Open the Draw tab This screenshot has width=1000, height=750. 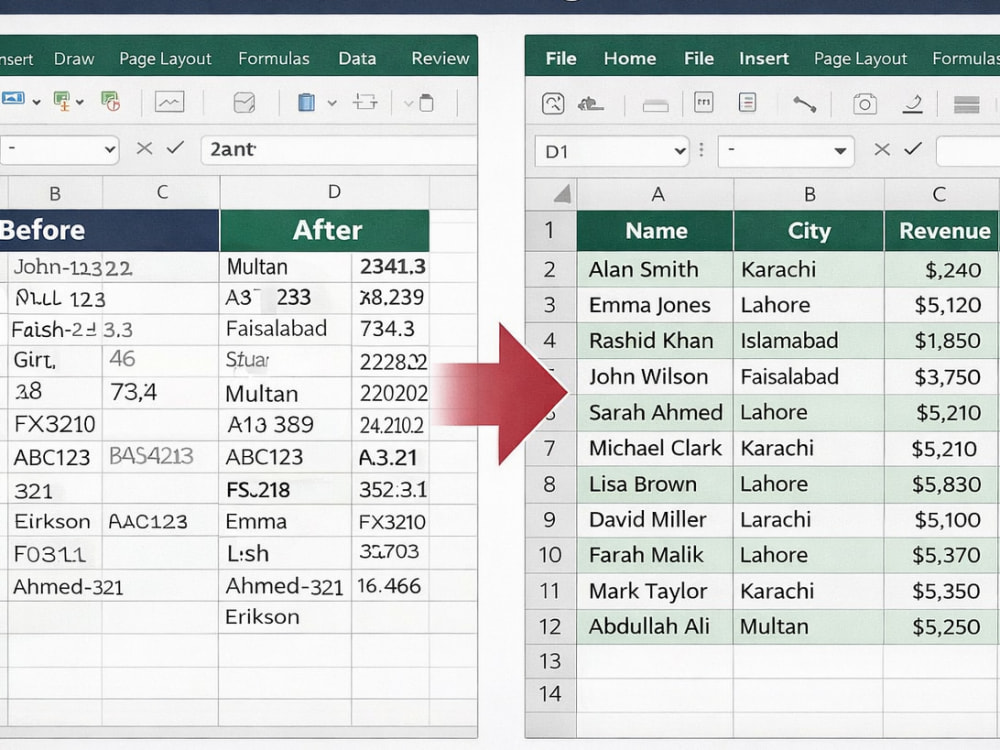[74, 59]
